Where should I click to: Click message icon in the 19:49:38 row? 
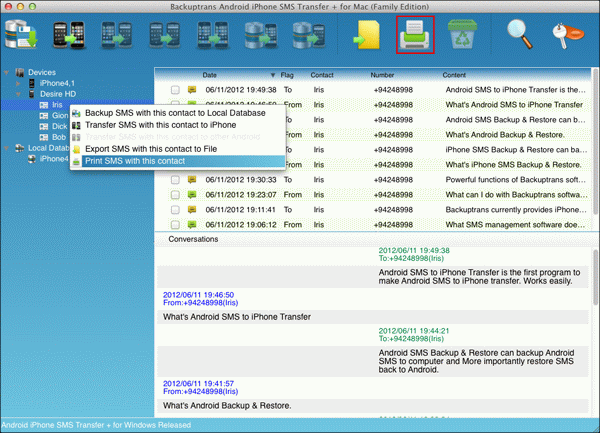pyautogui.click(x=192, y=90)
